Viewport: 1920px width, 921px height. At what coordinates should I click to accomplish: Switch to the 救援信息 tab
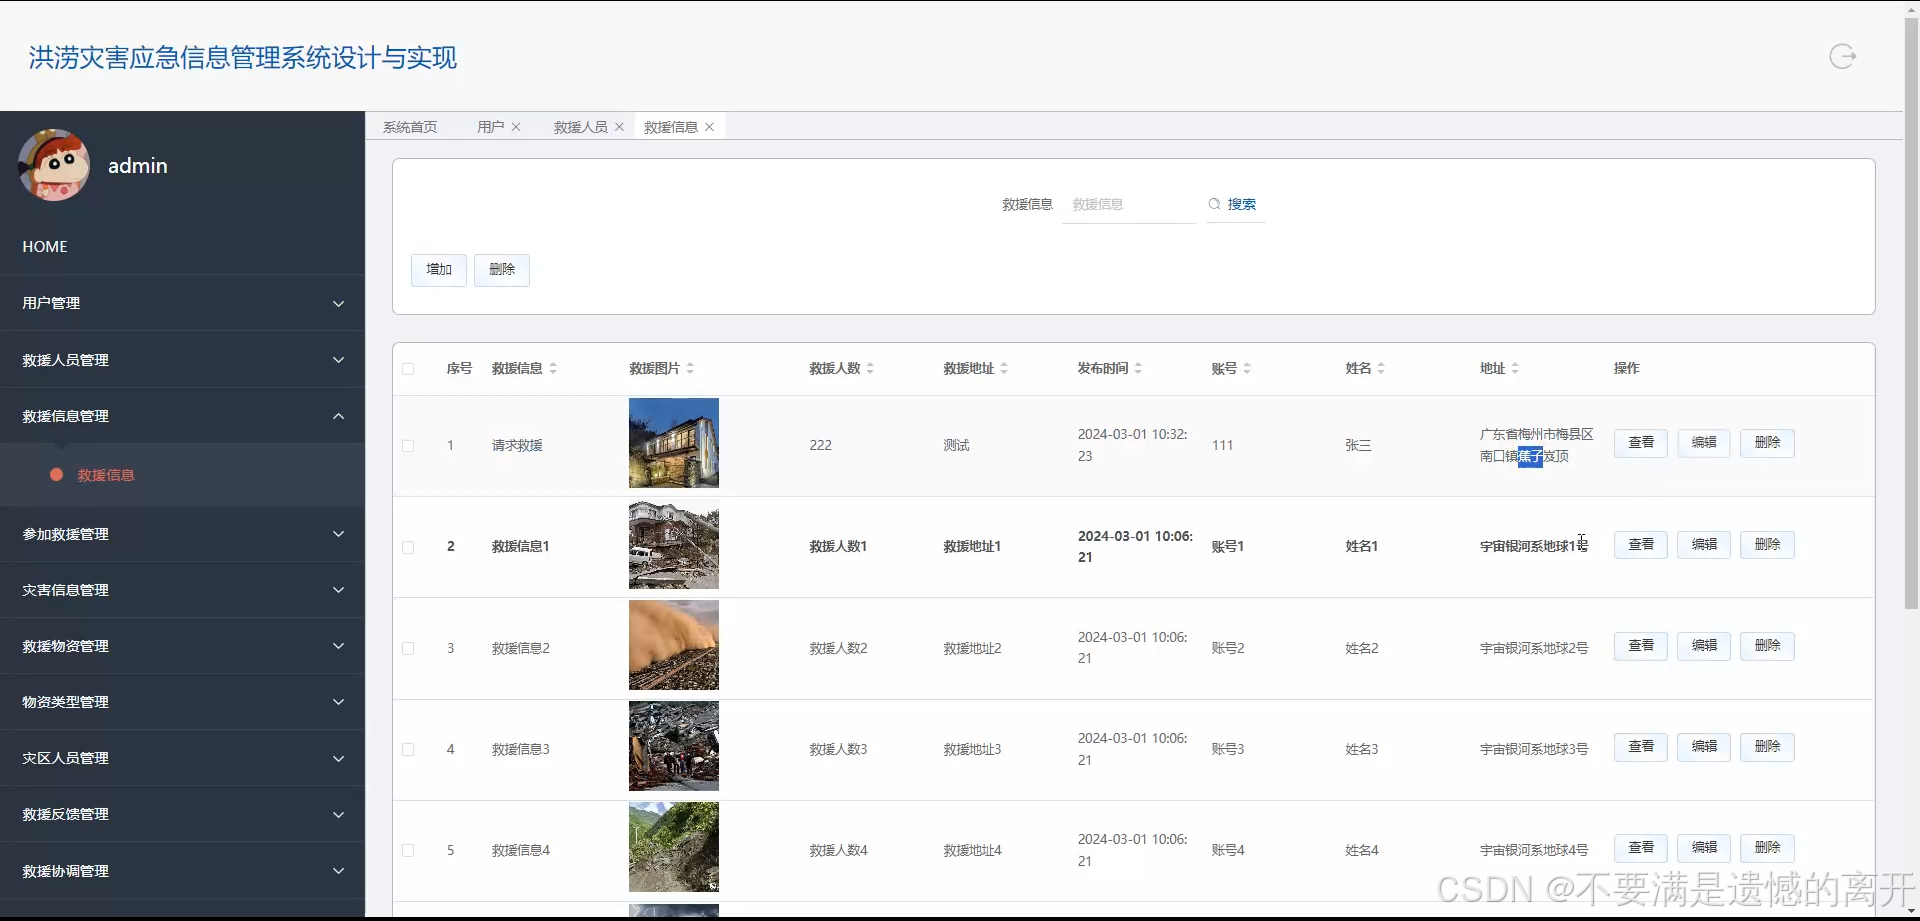pyautogui.click(x=670, y=127)
